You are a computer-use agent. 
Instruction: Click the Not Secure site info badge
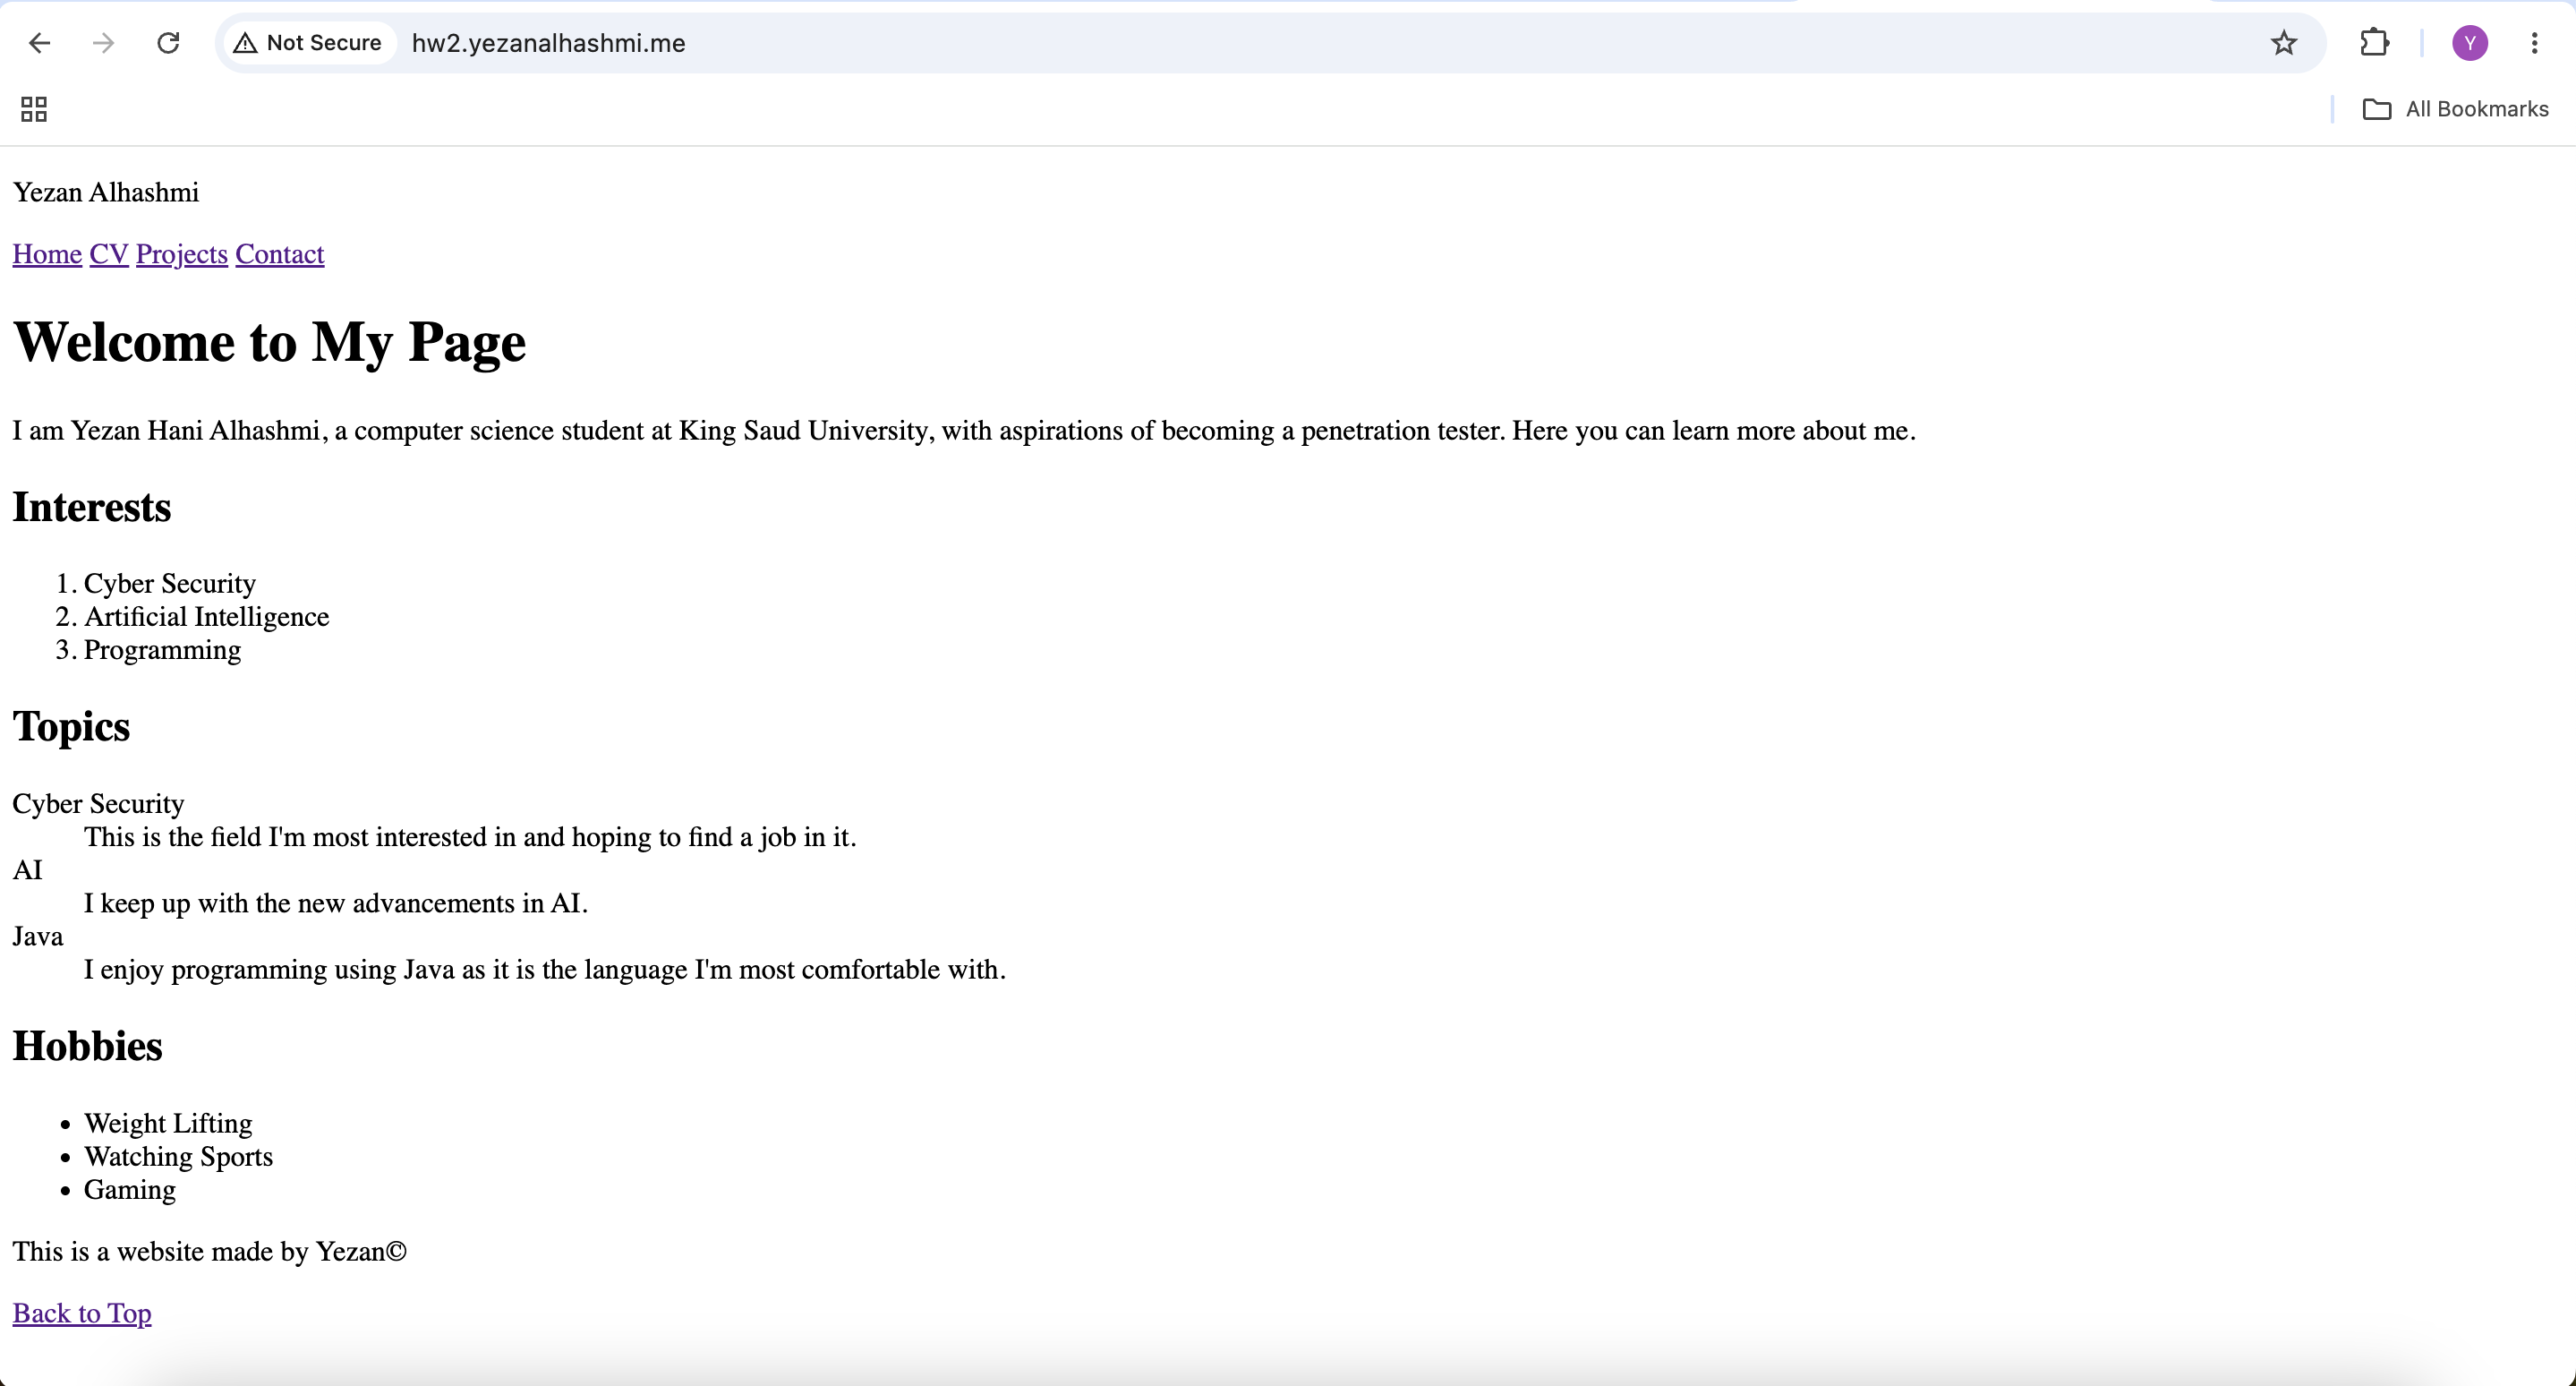[x=308, y=43]
